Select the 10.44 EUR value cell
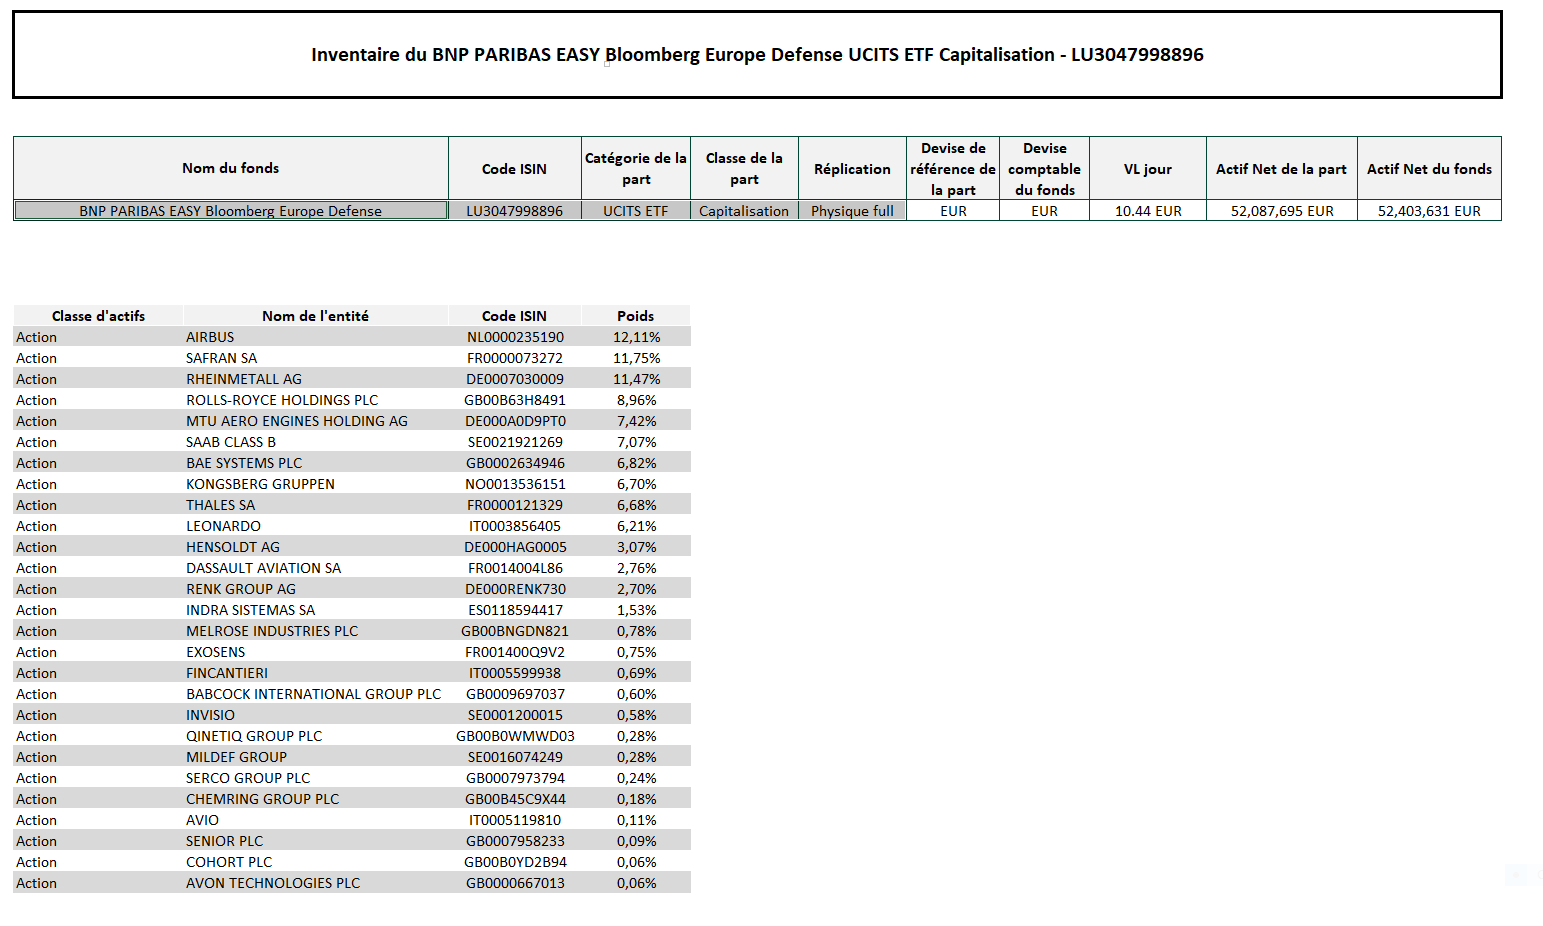The height and width of the screenshot is (926, 1543). [1147, 211]
